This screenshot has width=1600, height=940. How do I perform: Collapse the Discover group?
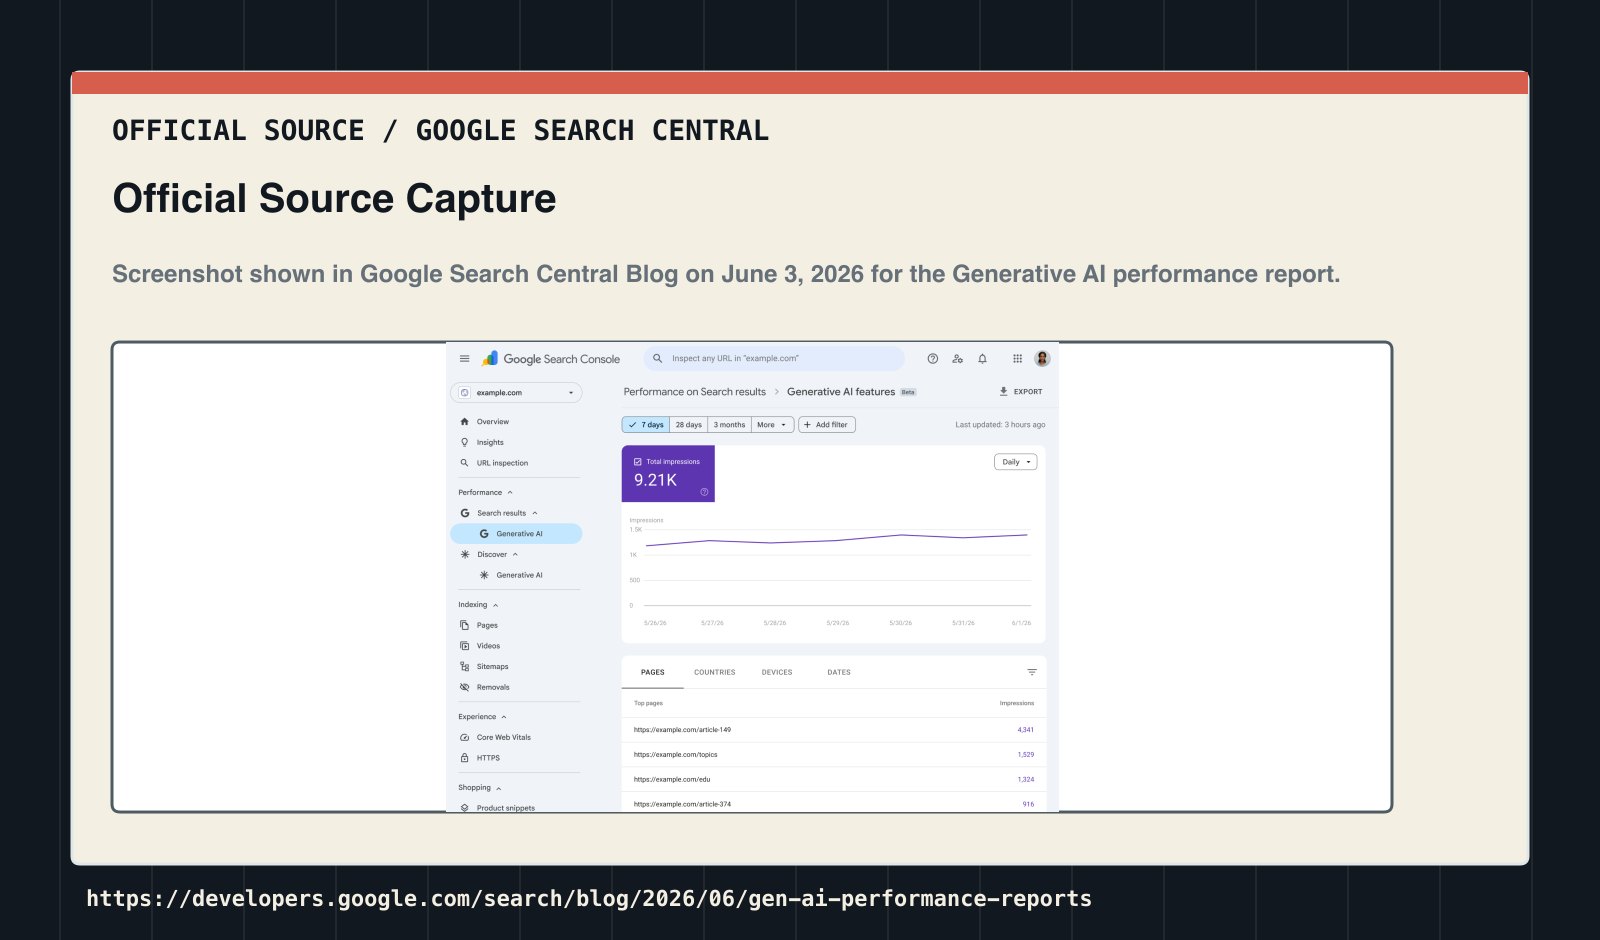(515, 555)
